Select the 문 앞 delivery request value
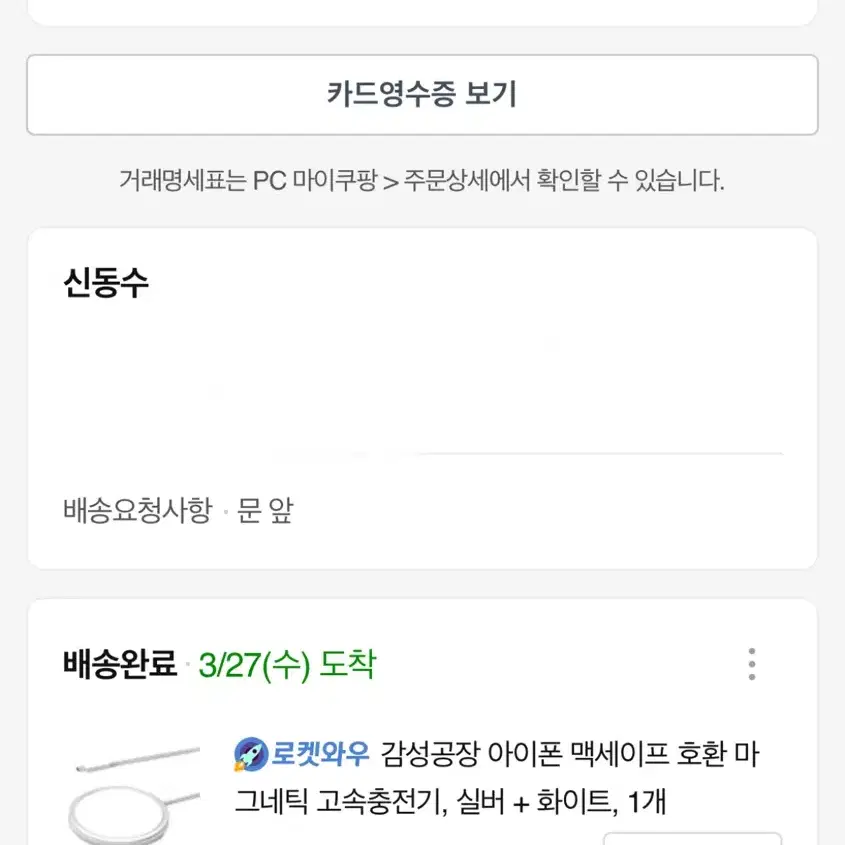 pyautogui.click(x=265, y=510)
